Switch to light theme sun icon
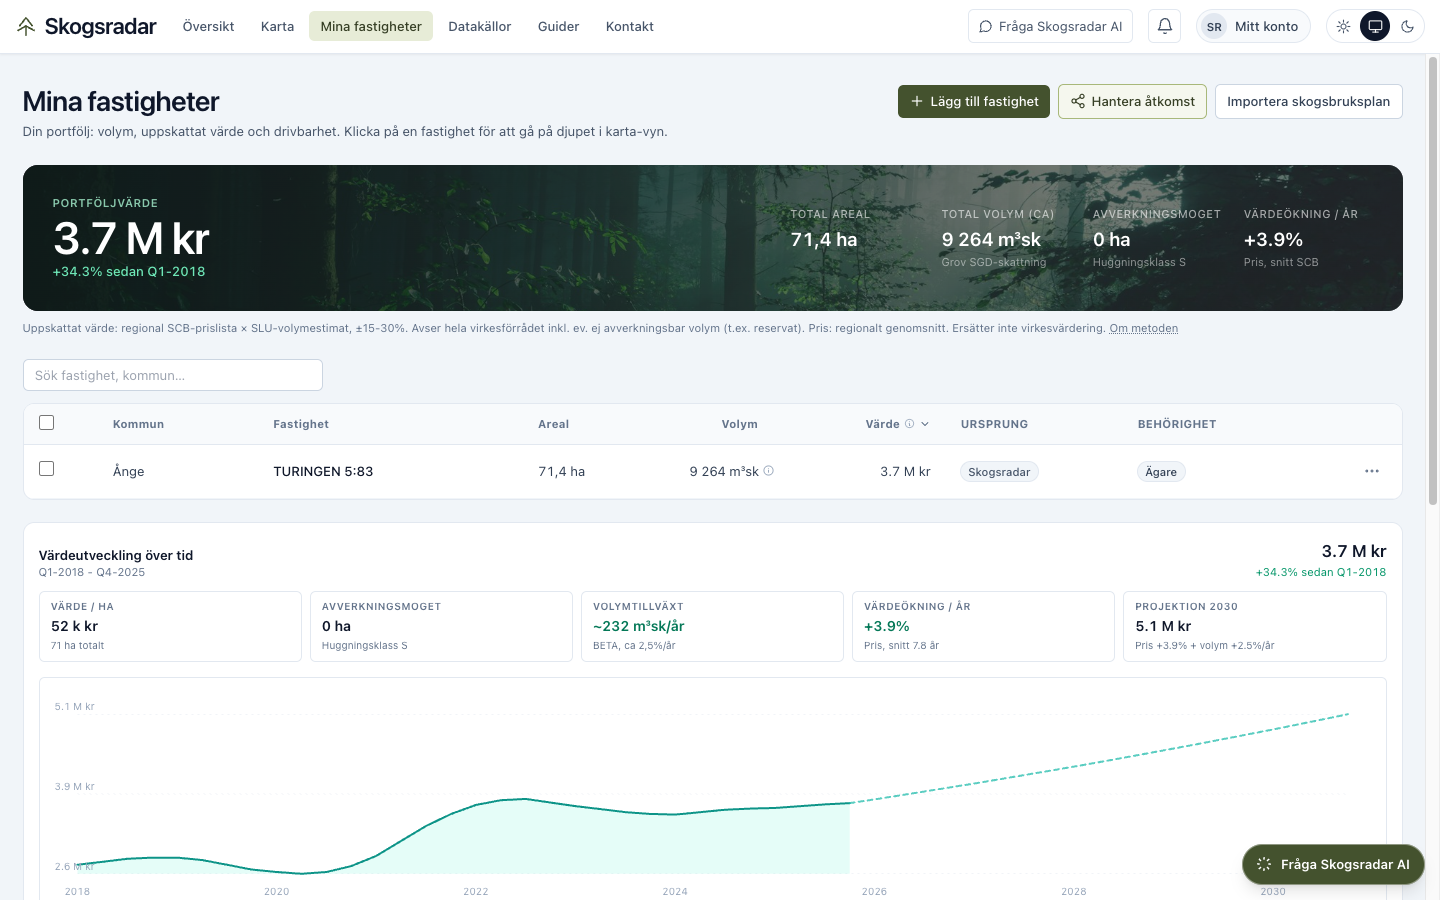Screen dimensions: 1440x900 tap(1343, 27)
